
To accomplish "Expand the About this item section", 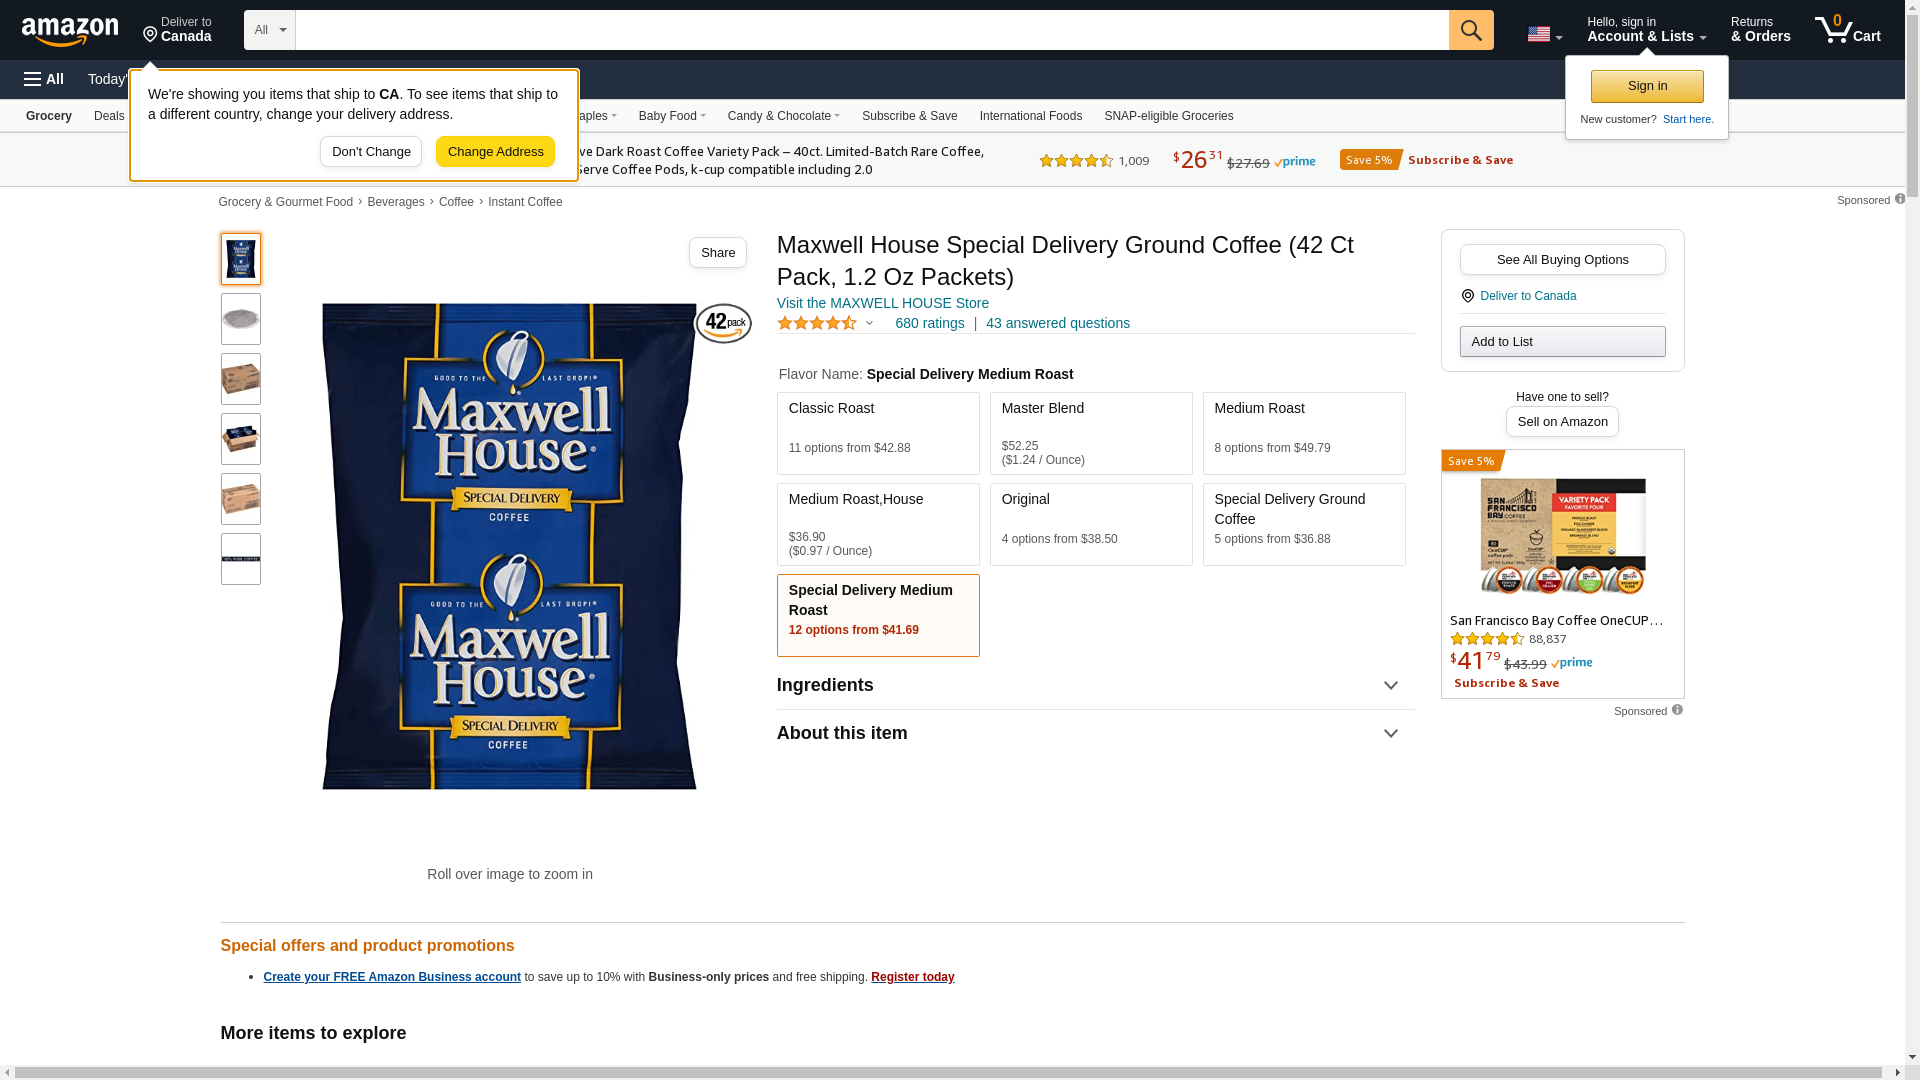I will (x=1095, y=734).
